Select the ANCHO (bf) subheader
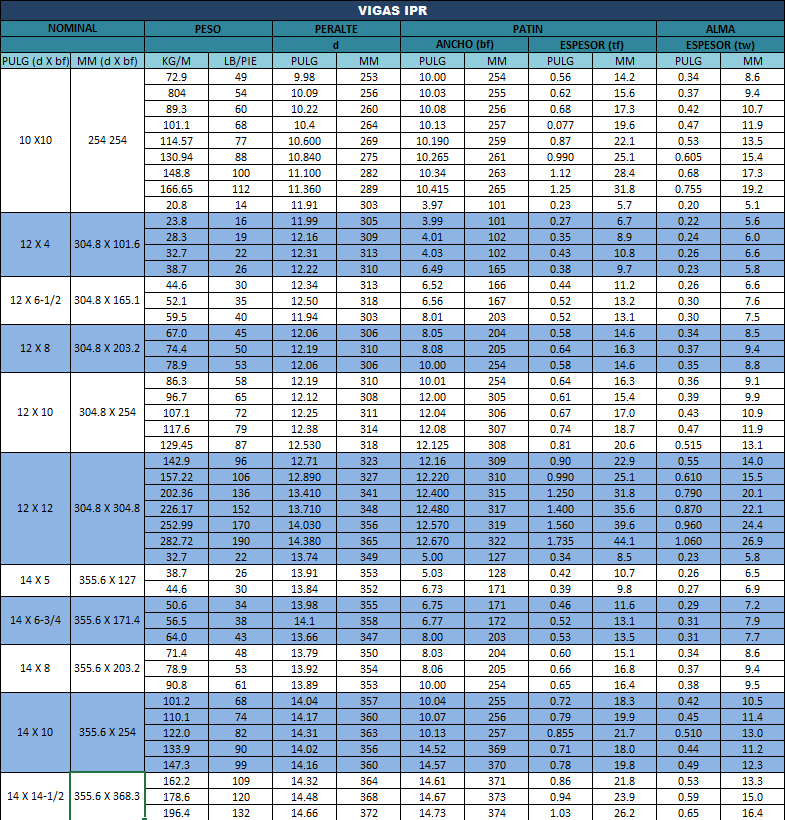The height and width of the screenshot is (820, 785). click(x=464, y=45)
